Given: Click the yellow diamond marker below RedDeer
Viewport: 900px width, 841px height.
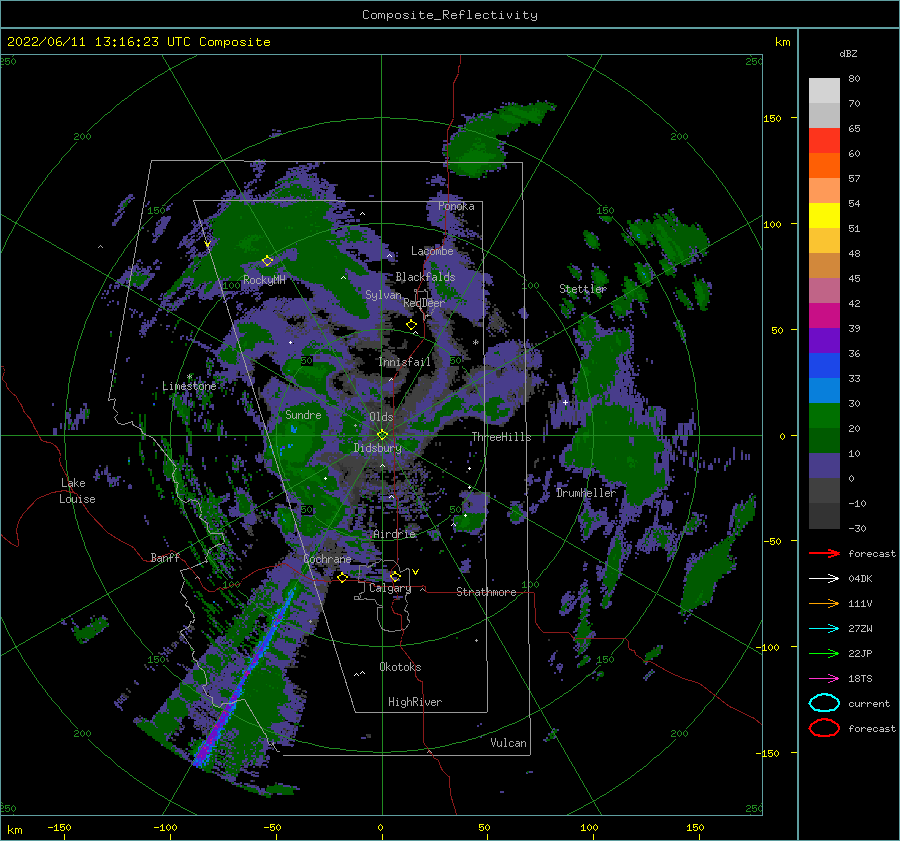Looking at the screenshot, I should pyautogui.click(x=411, y=325).
